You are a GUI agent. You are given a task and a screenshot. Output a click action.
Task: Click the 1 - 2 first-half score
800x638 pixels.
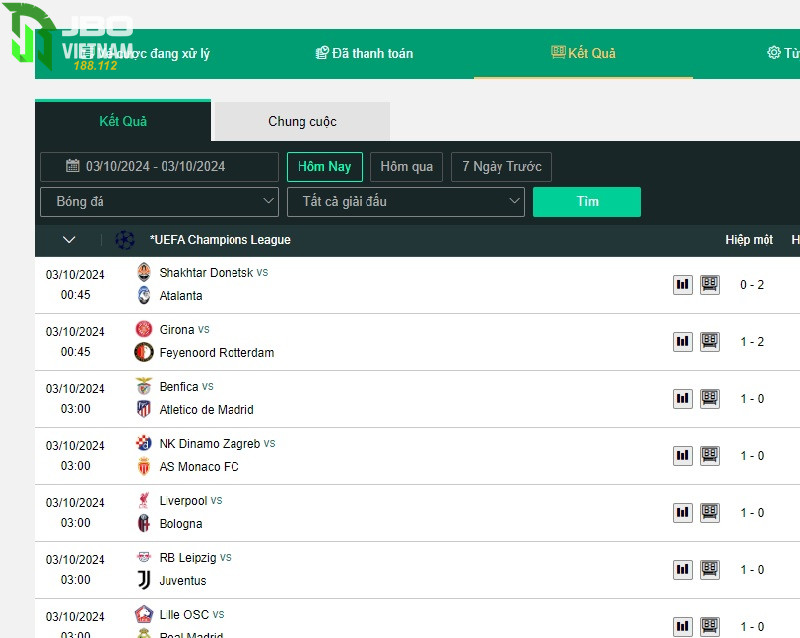(752, 341)
